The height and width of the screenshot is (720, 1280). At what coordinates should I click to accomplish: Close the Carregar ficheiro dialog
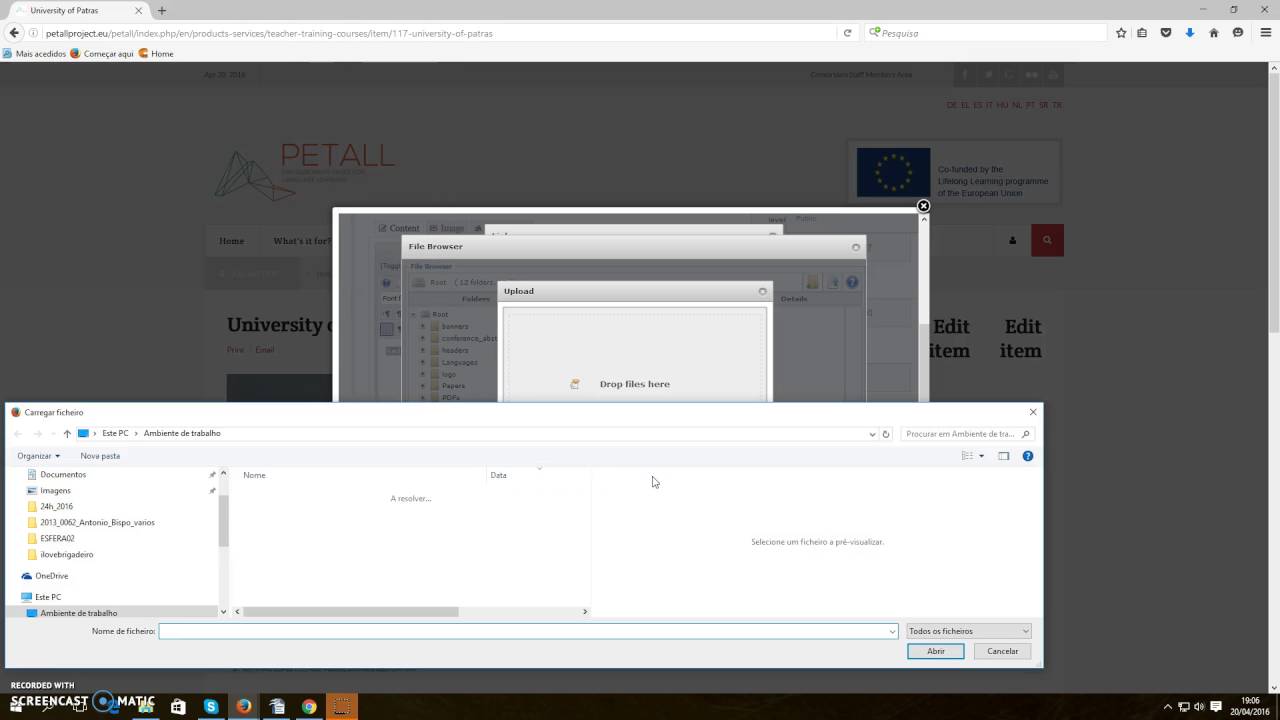coord(1033,412)
